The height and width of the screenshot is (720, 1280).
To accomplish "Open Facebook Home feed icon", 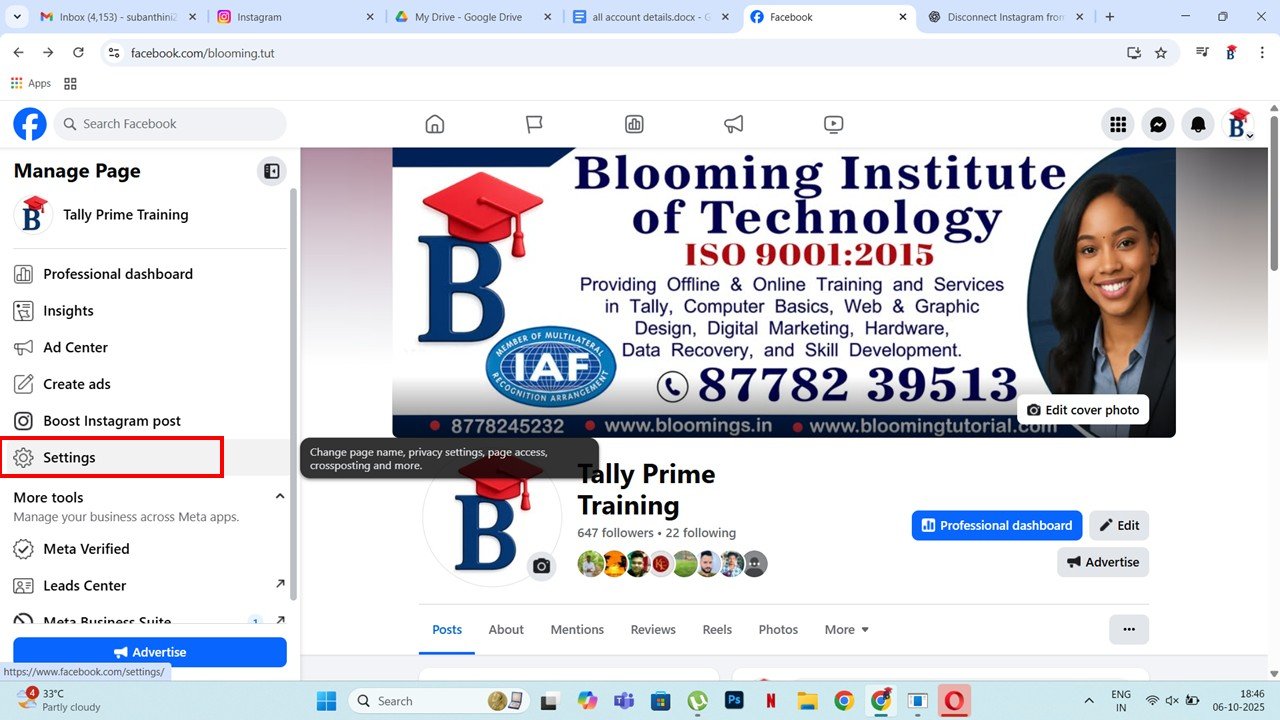I will pyautogui.click(x=434, y=124).
